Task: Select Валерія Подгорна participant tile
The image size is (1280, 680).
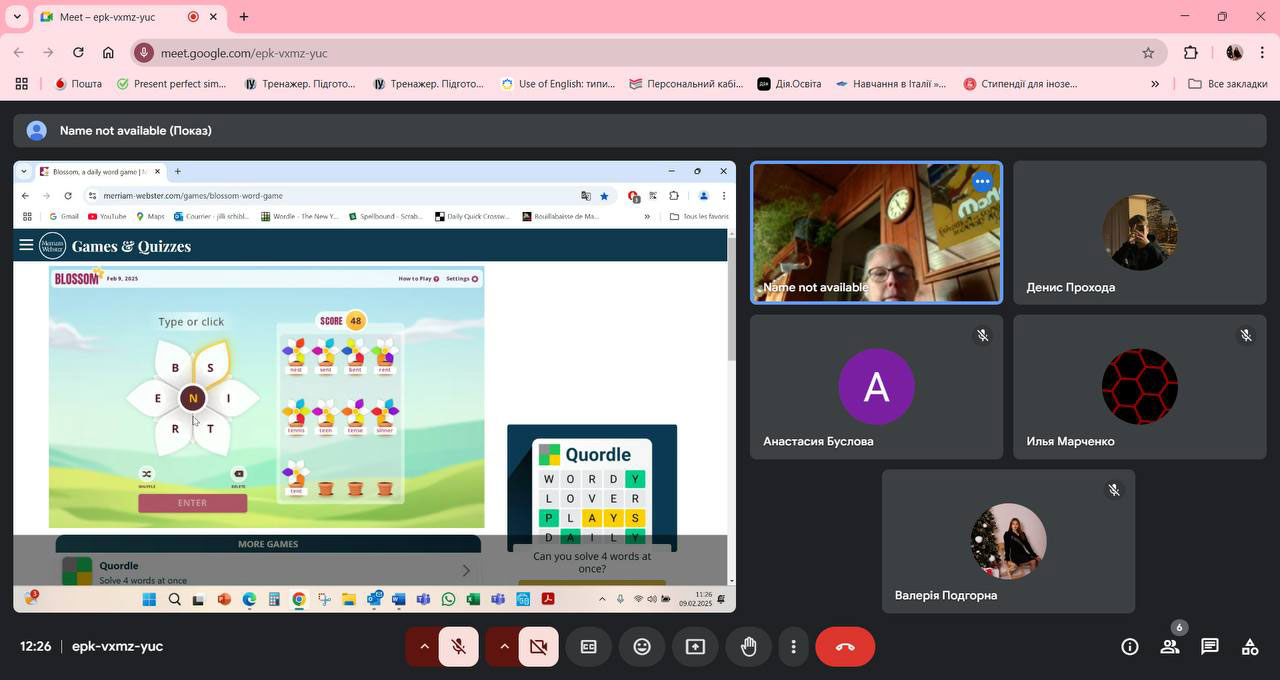Action: point(1008,541)
